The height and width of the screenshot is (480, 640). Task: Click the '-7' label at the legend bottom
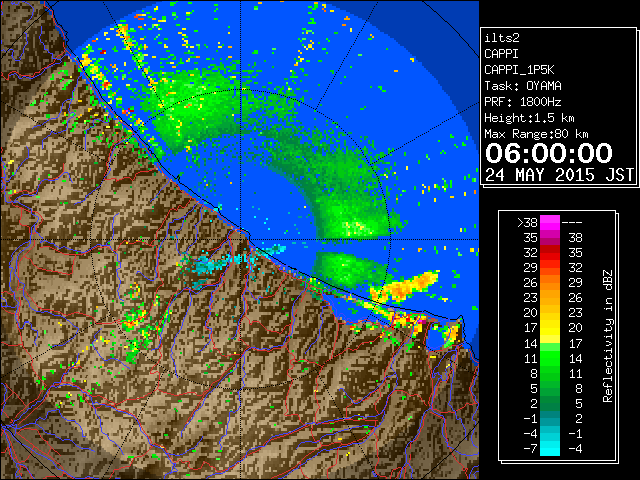531,449
